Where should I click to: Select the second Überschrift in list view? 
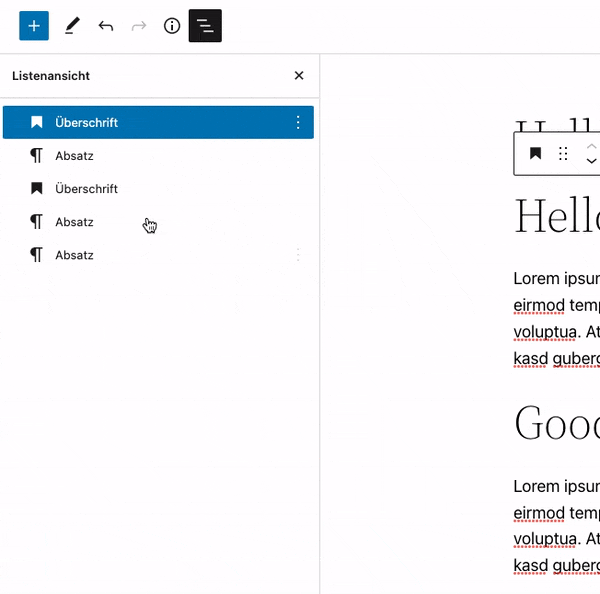point(87,189)
